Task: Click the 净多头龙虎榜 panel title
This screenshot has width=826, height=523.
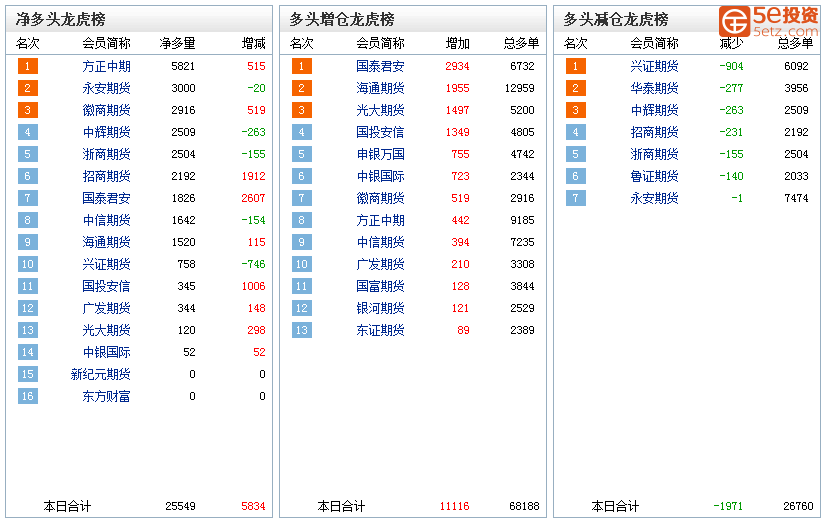Action: (61, 19)
